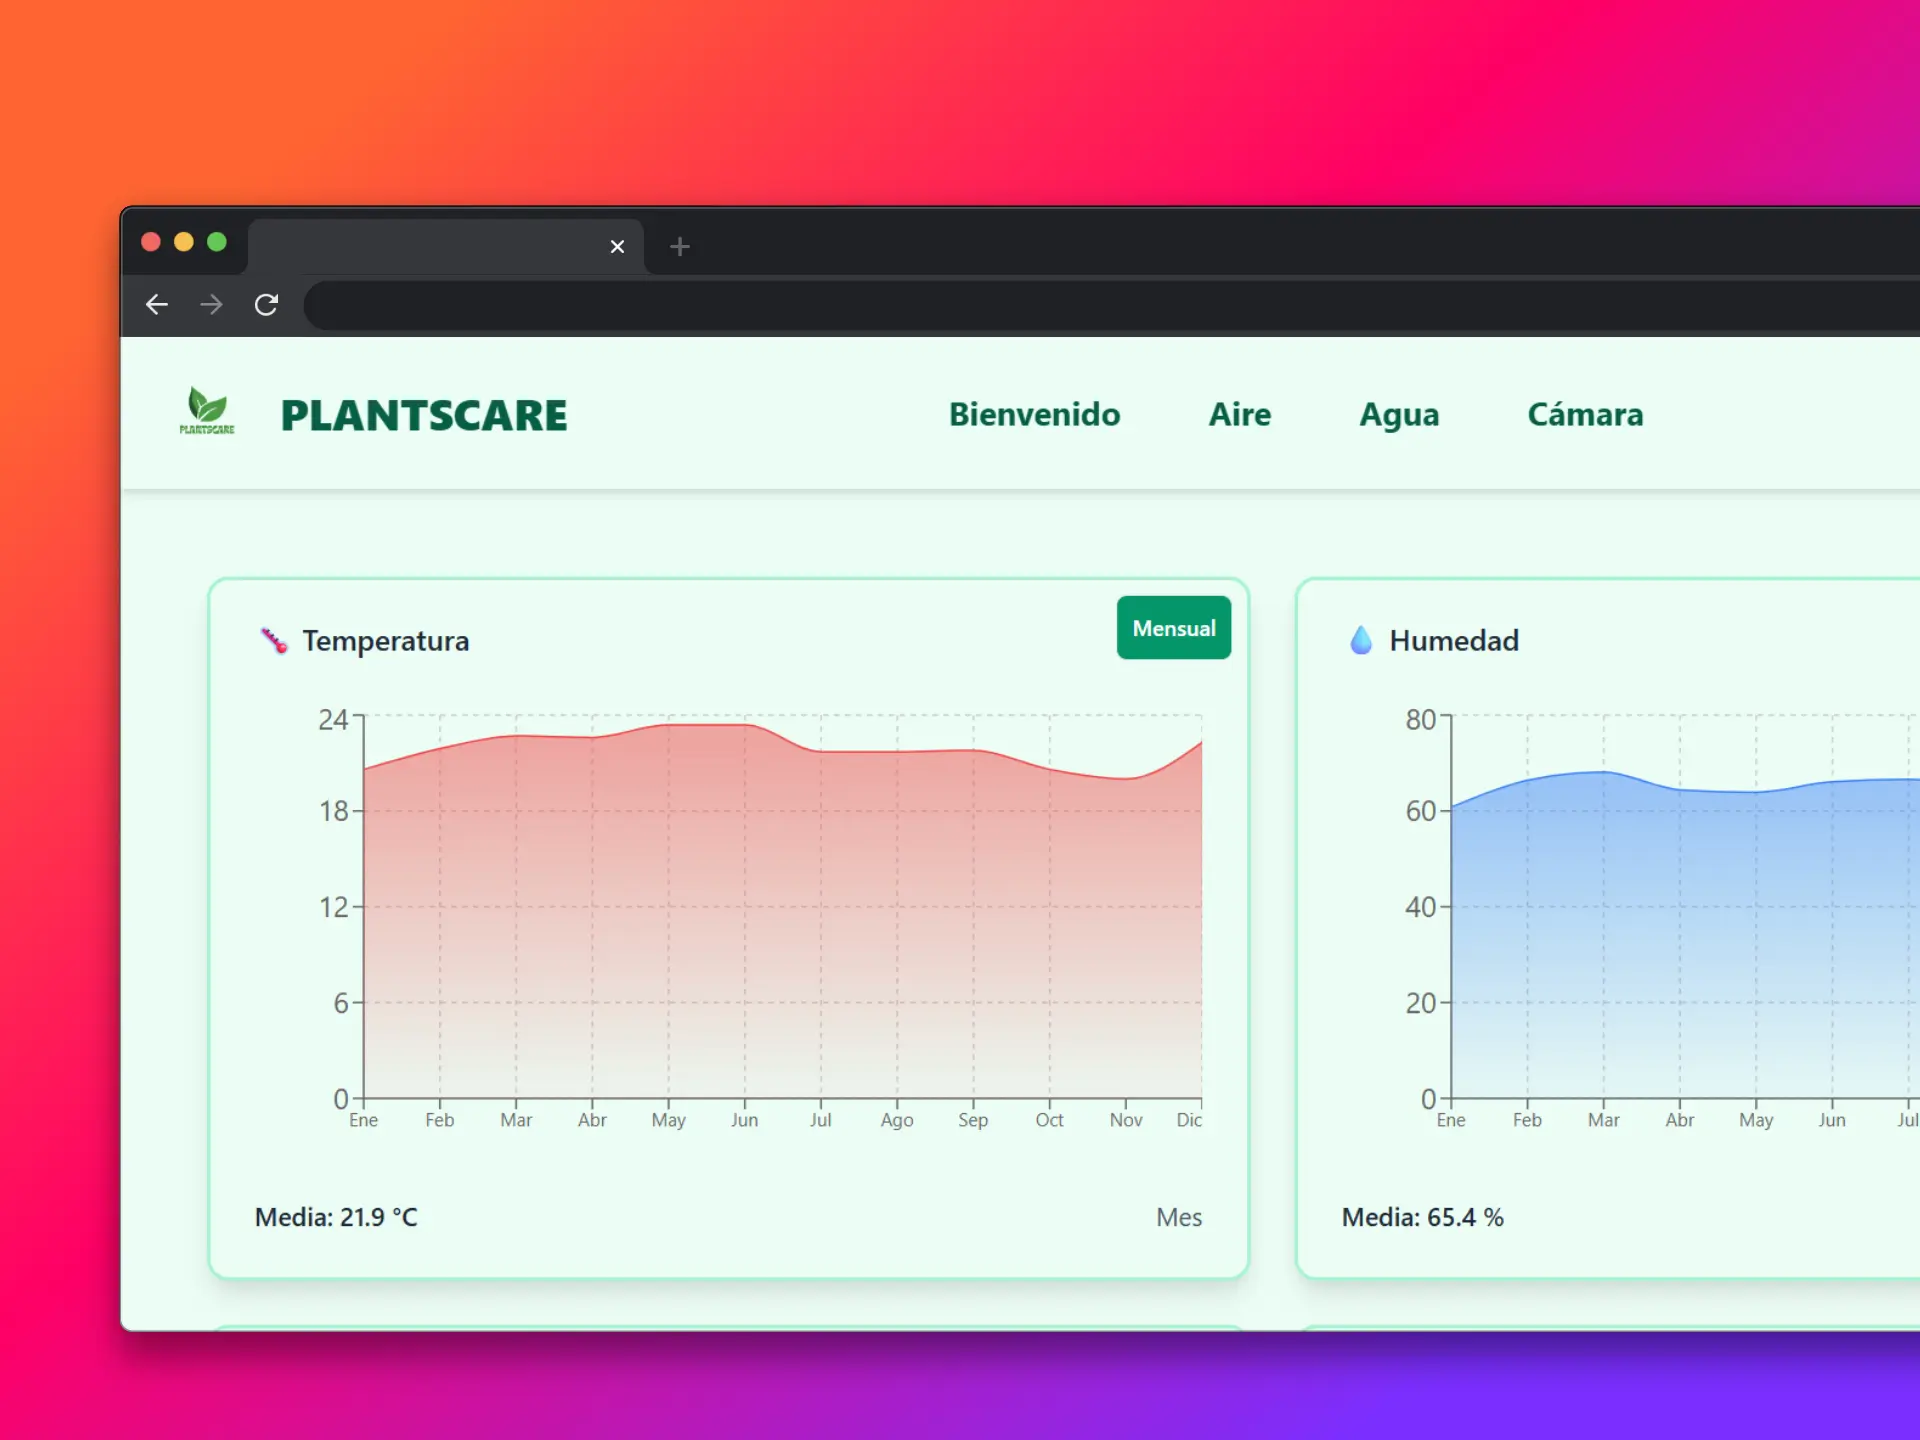
Task: Click the browser back arrow
Action: [x=156, y=305]
